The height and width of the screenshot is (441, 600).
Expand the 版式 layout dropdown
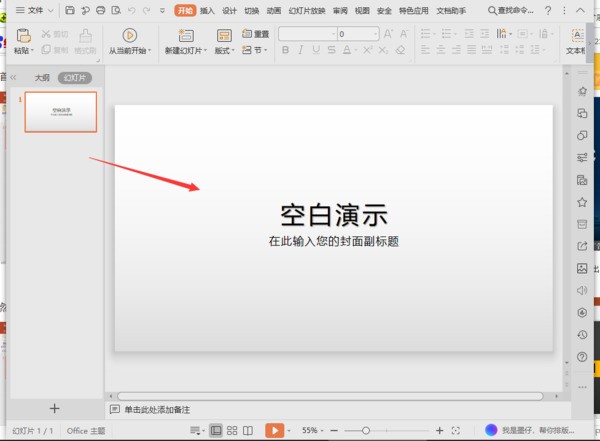point(225,50)
